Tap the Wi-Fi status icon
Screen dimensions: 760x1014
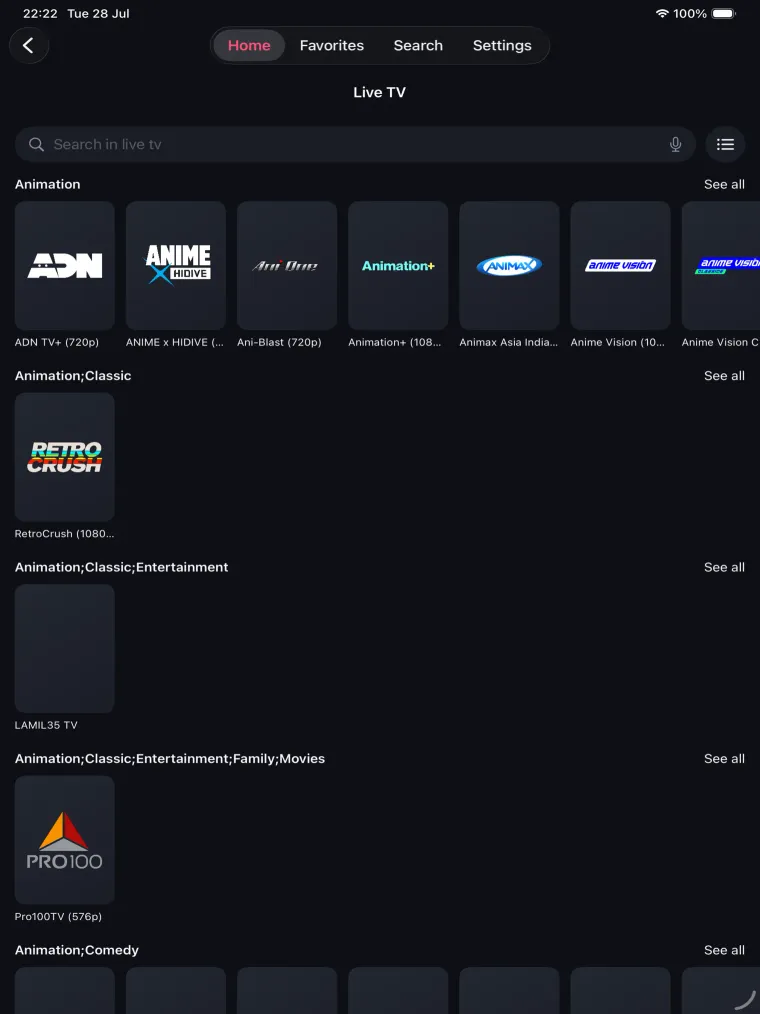coord(662,14)
